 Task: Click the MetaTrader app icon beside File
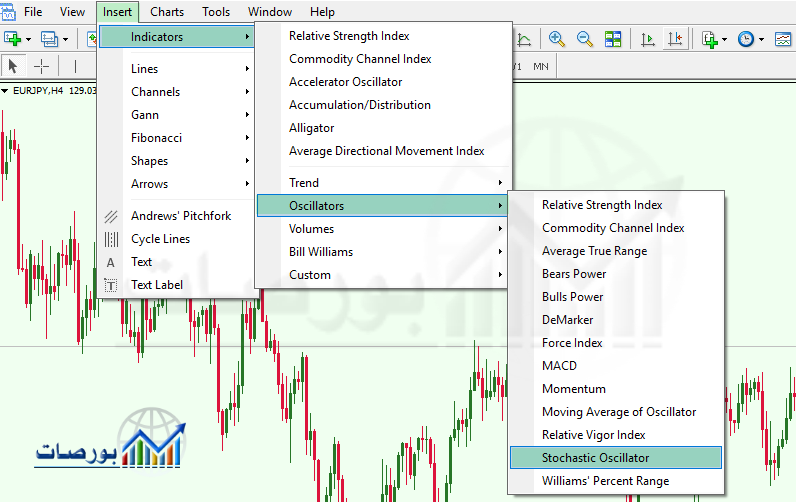8,12
